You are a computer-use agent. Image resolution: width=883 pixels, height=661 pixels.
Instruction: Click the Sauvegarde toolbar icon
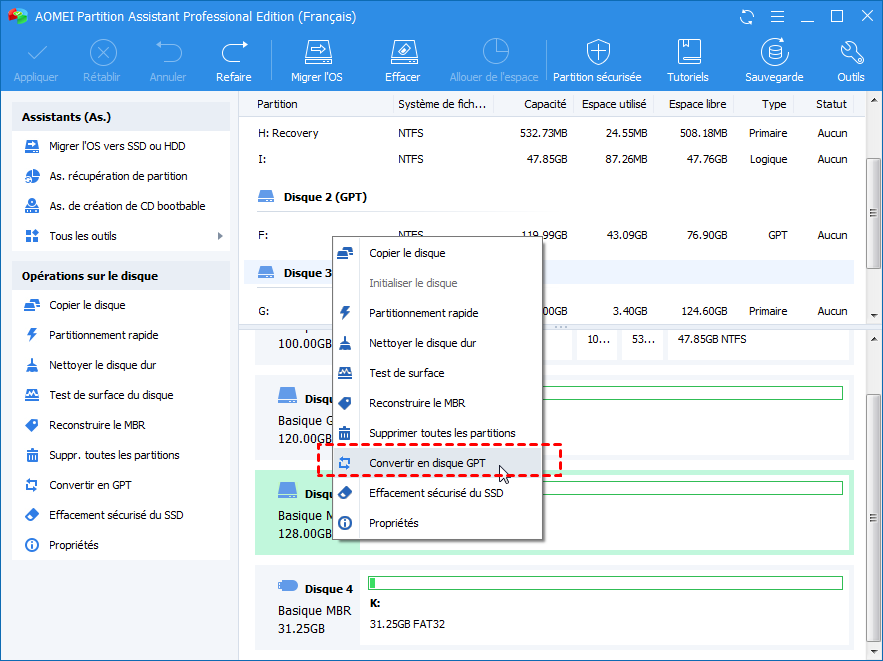coord(773,52)
